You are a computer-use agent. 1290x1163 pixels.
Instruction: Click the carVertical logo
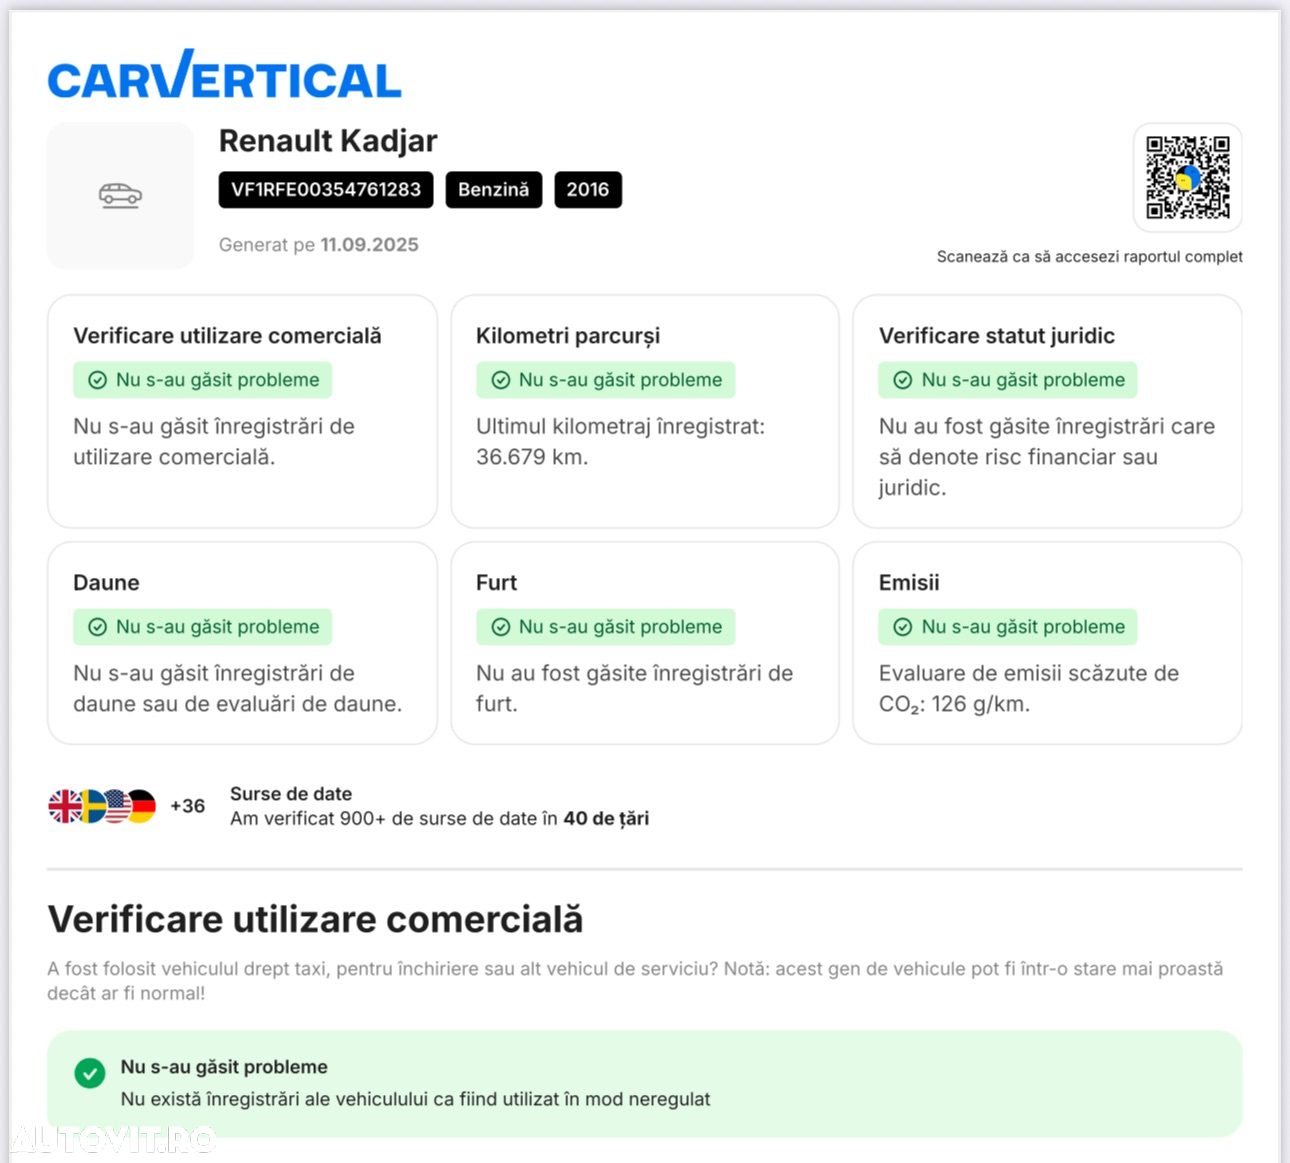224,75
